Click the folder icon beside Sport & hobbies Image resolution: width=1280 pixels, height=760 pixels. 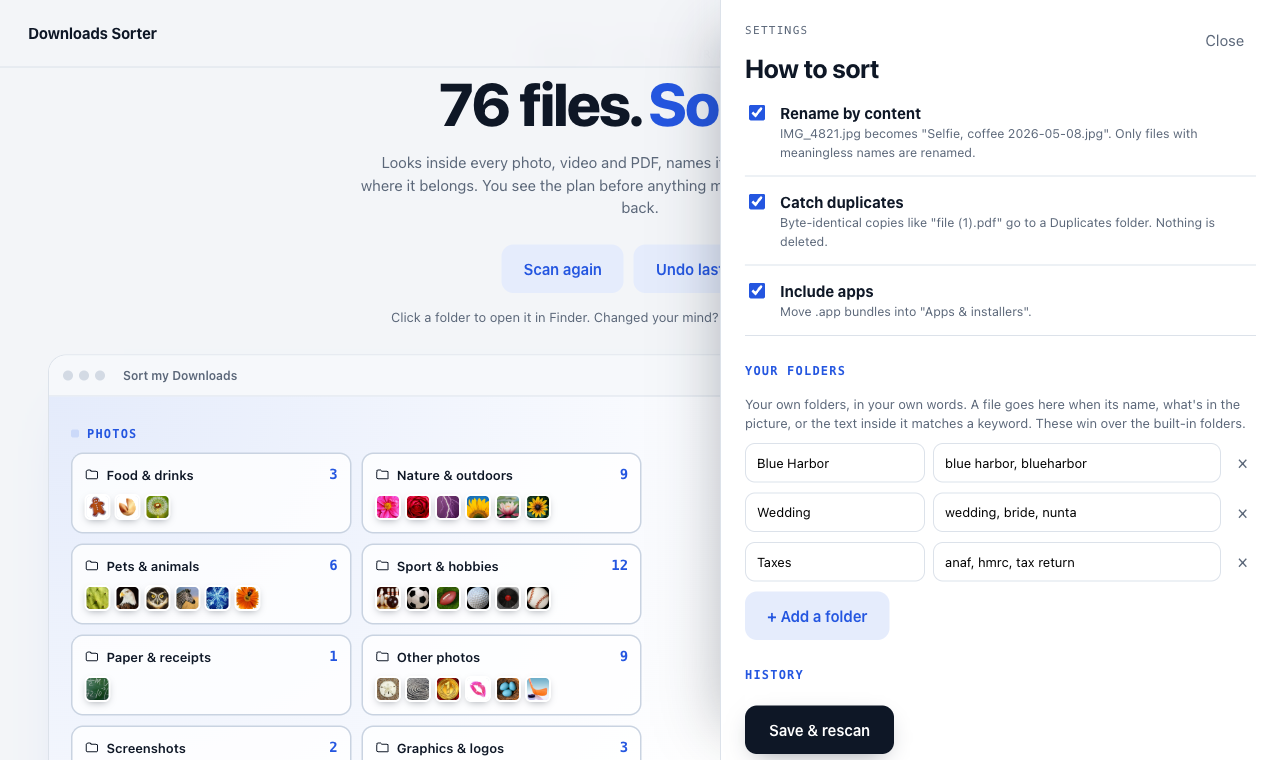[x=382, y=566]
